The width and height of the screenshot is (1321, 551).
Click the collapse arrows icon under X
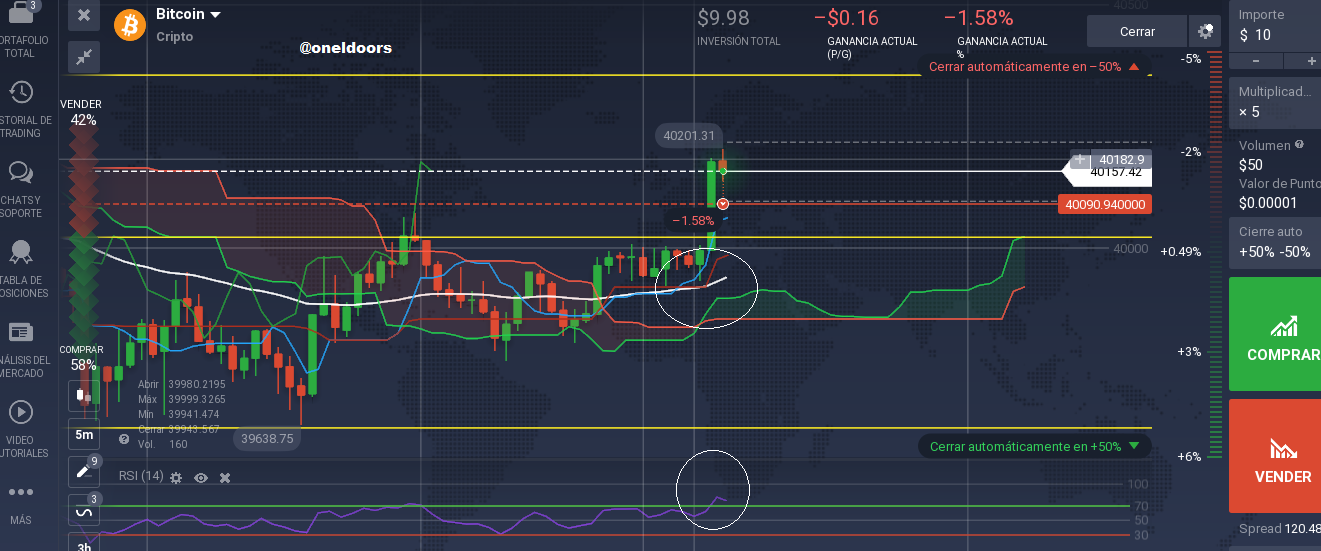[x=84, y=57]
